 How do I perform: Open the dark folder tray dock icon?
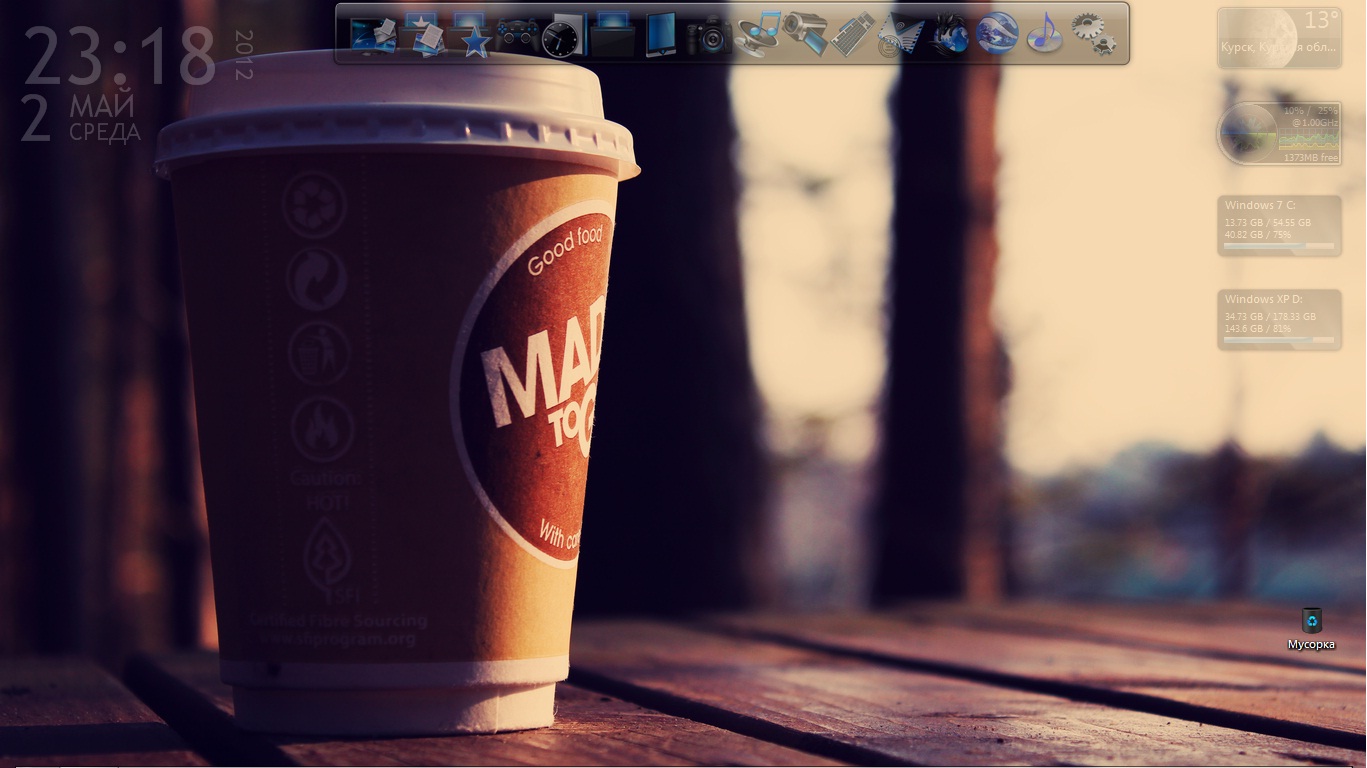612,35
